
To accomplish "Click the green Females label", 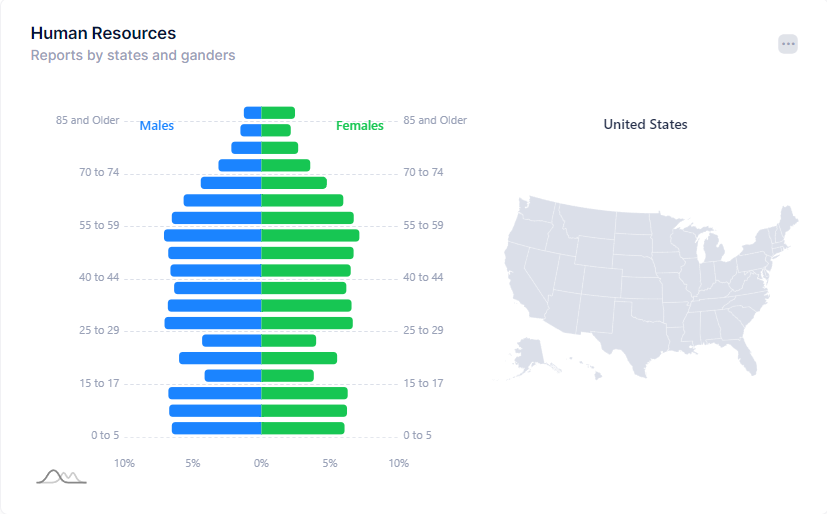I will [x=360, y=126].
